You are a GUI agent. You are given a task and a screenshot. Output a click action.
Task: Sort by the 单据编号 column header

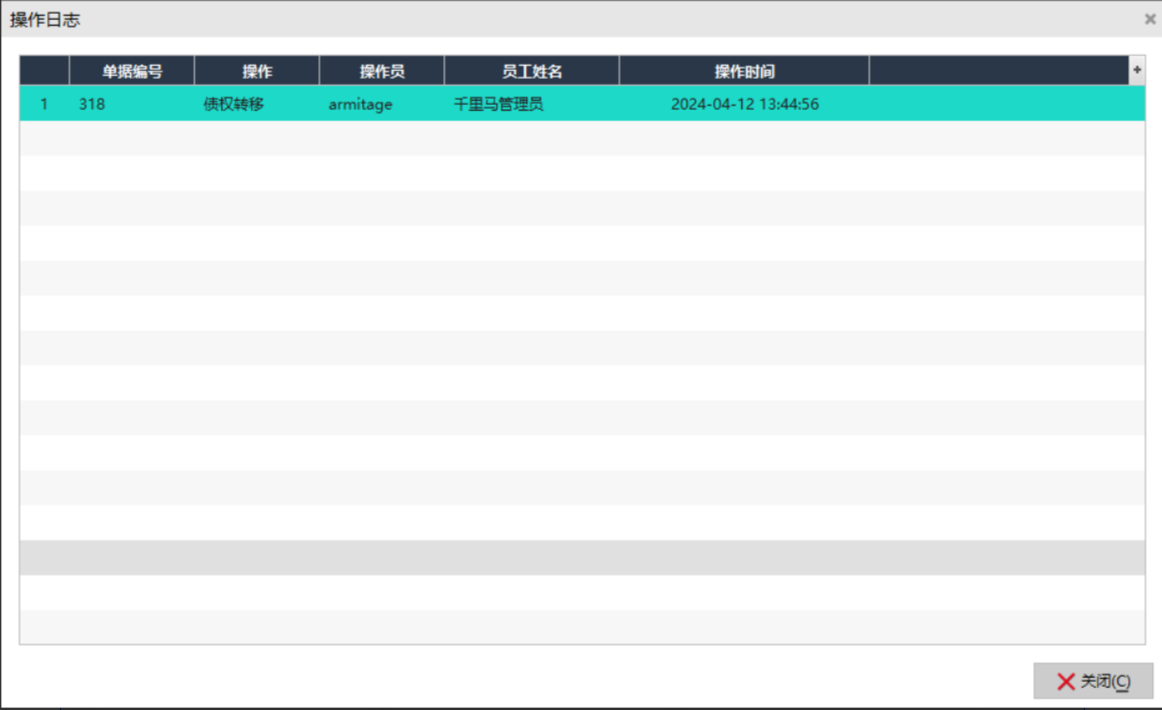point(132,71)
